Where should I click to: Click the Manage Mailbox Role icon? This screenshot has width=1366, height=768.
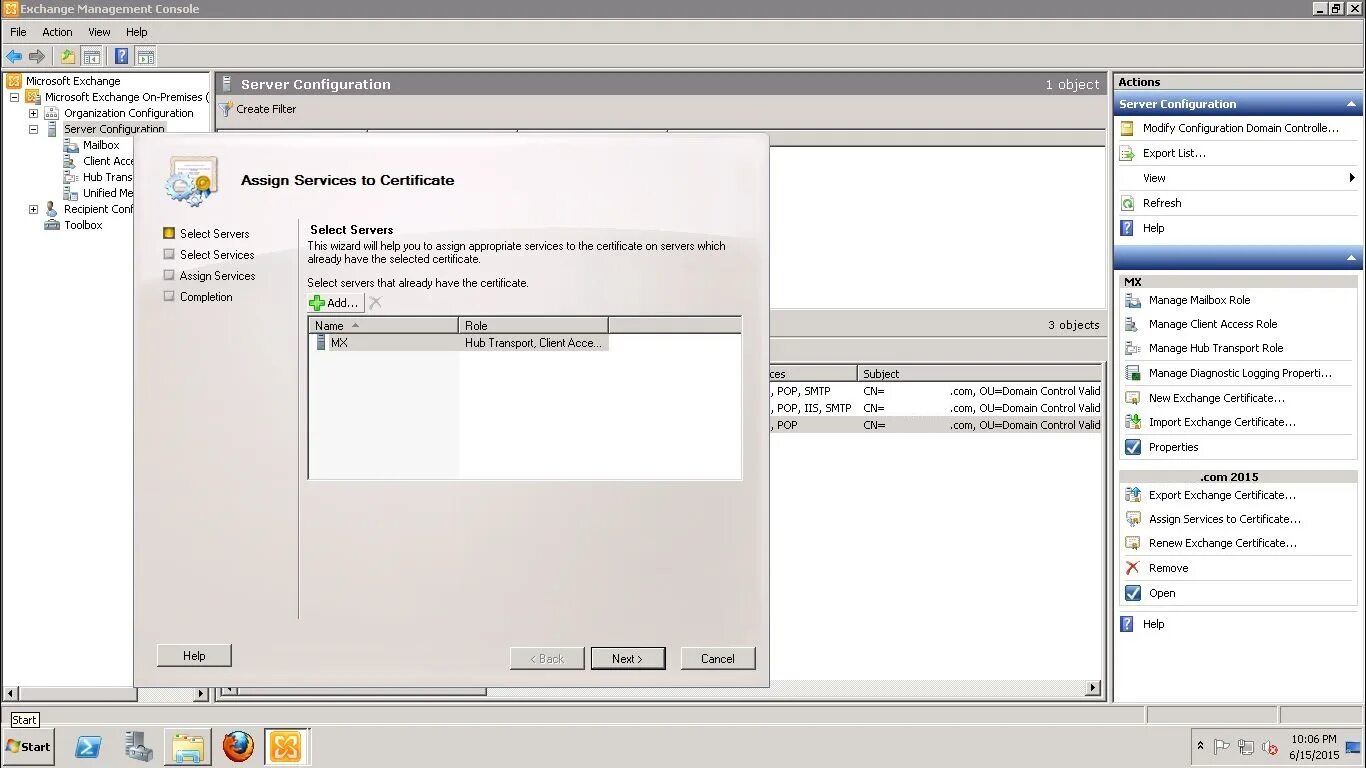click(x=1132, y=300)
